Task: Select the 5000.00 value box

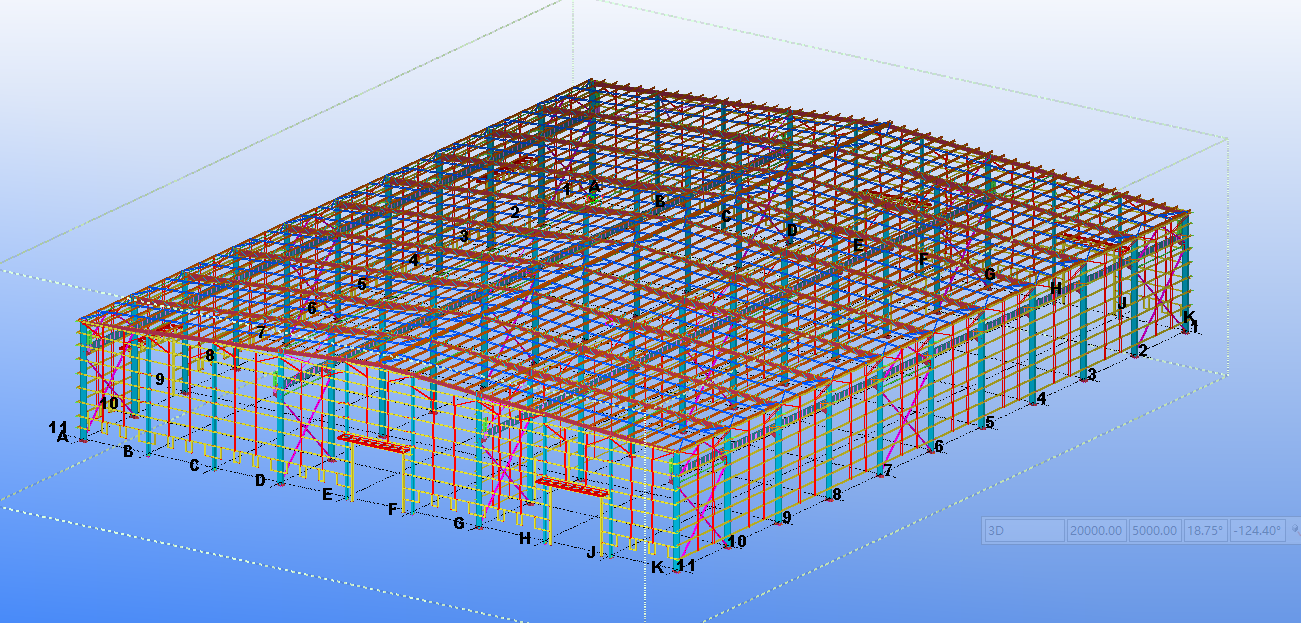Action: click(1154, 531)
